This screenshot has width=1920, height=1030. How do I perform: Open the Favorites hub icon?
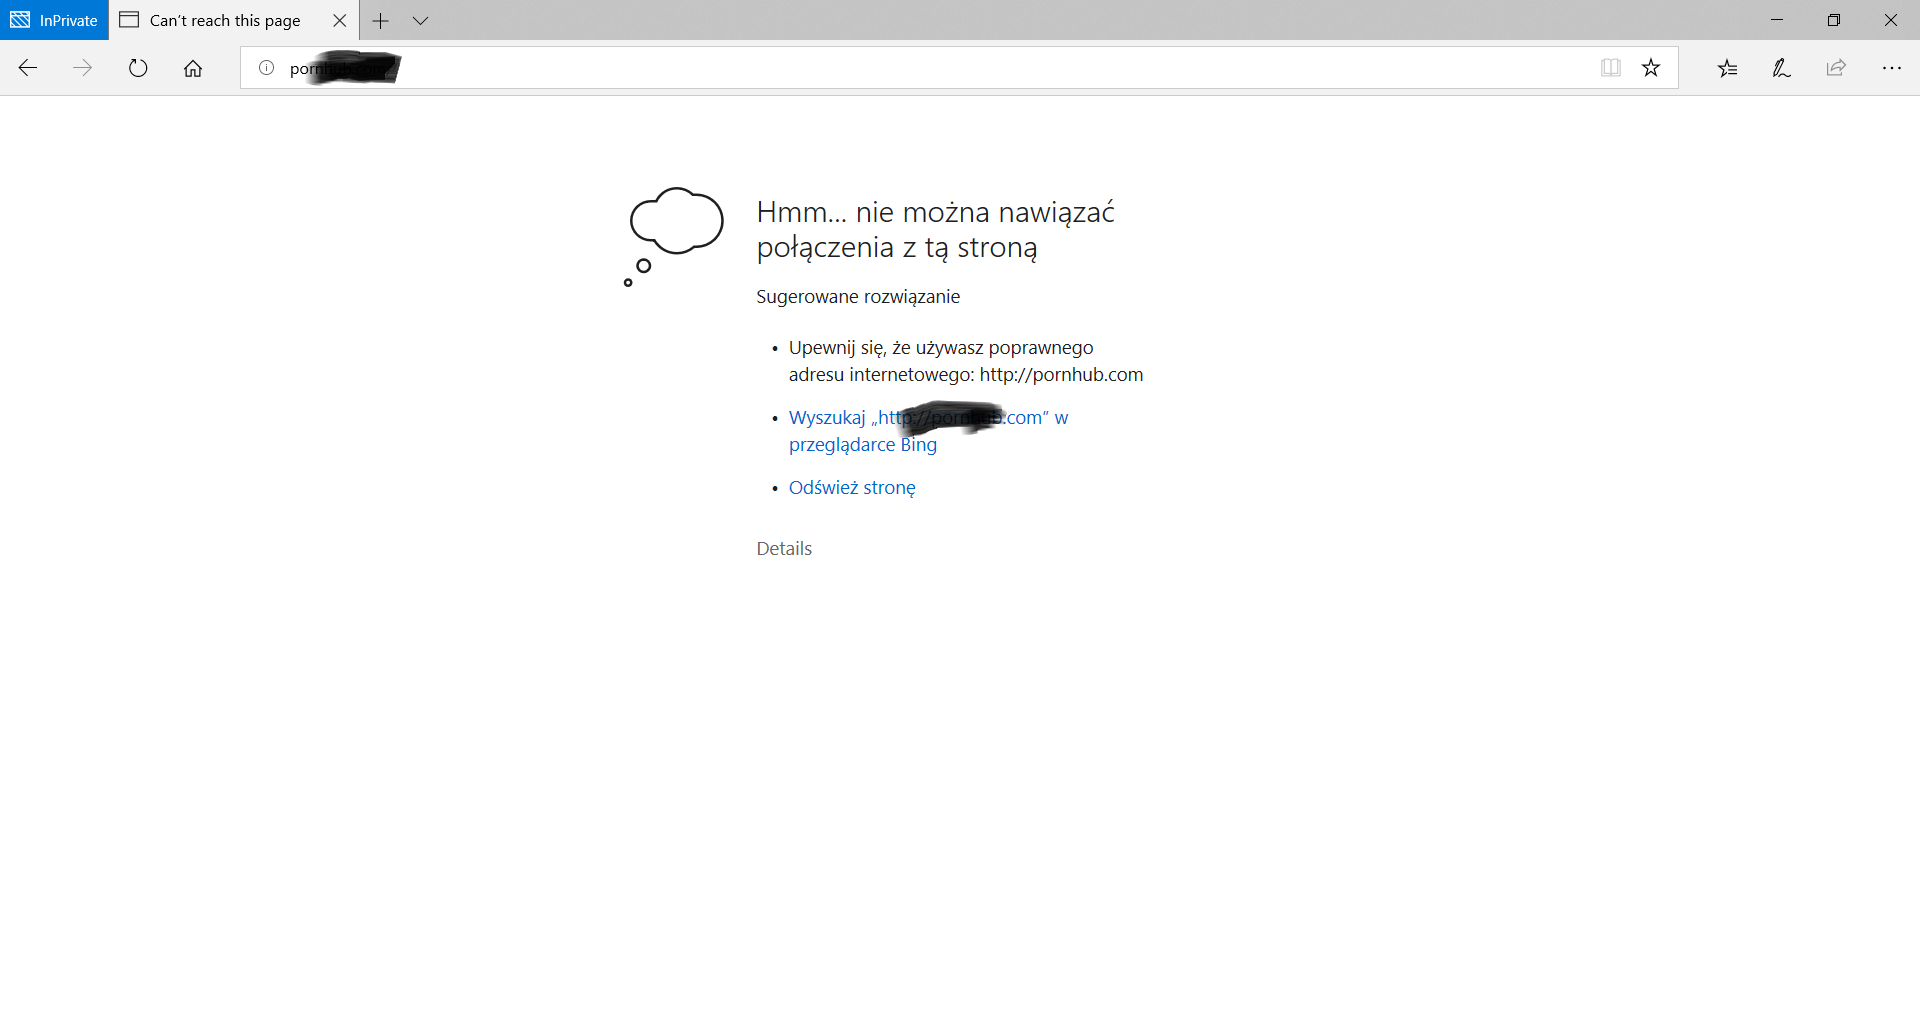(1727, 68)
